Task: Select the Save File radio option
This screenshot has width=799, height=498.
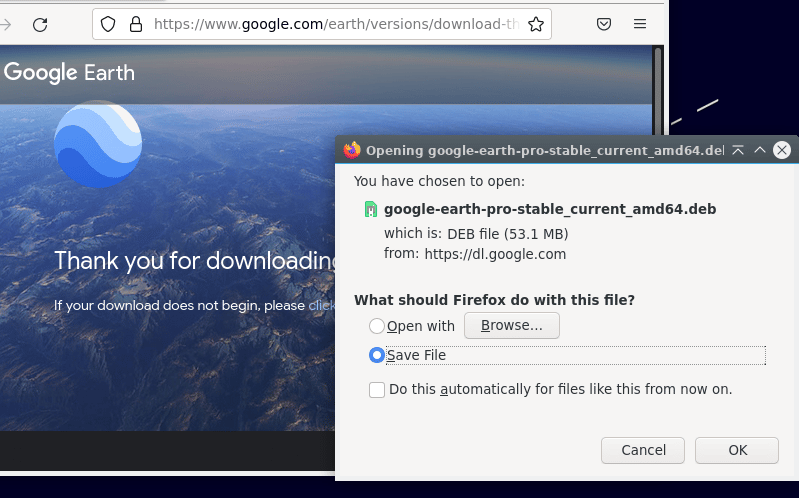Action: (377, 355)
